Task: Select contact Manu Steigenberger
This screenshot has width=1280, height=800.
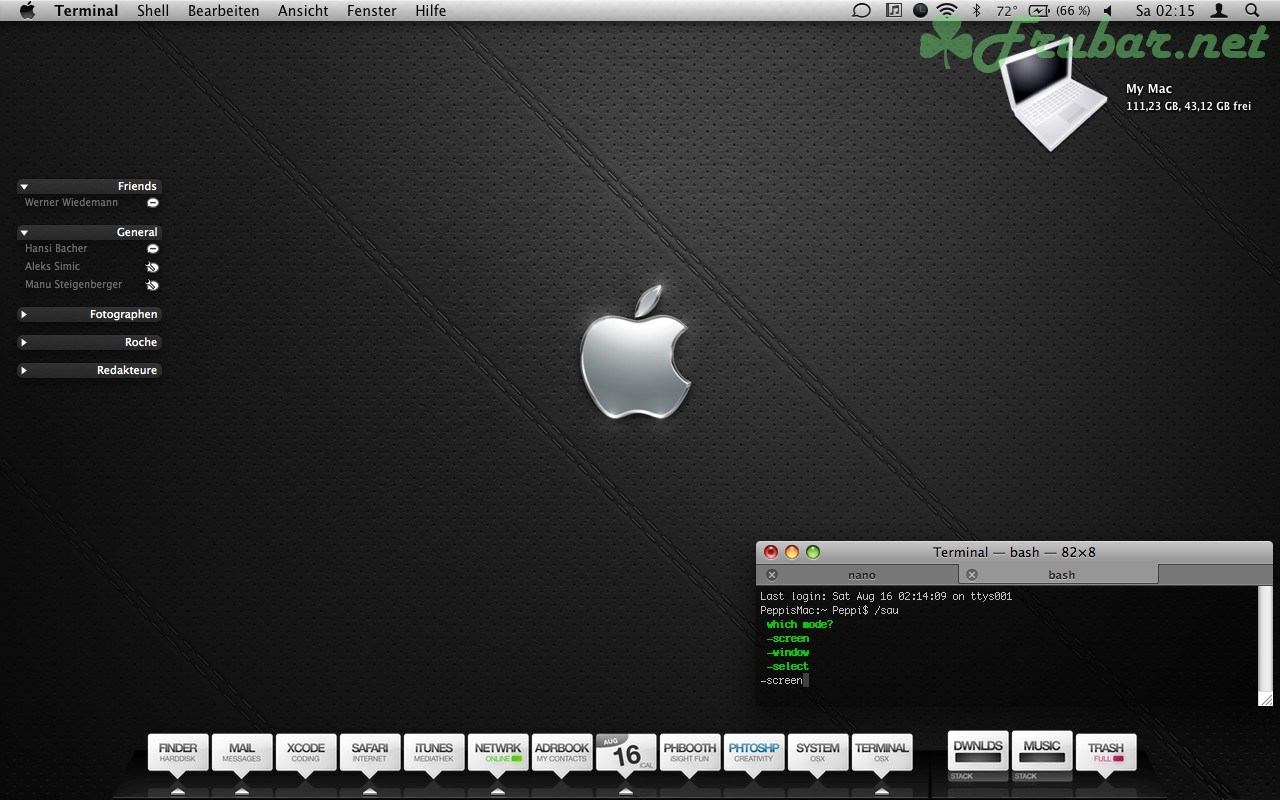Action: [73, 285]
